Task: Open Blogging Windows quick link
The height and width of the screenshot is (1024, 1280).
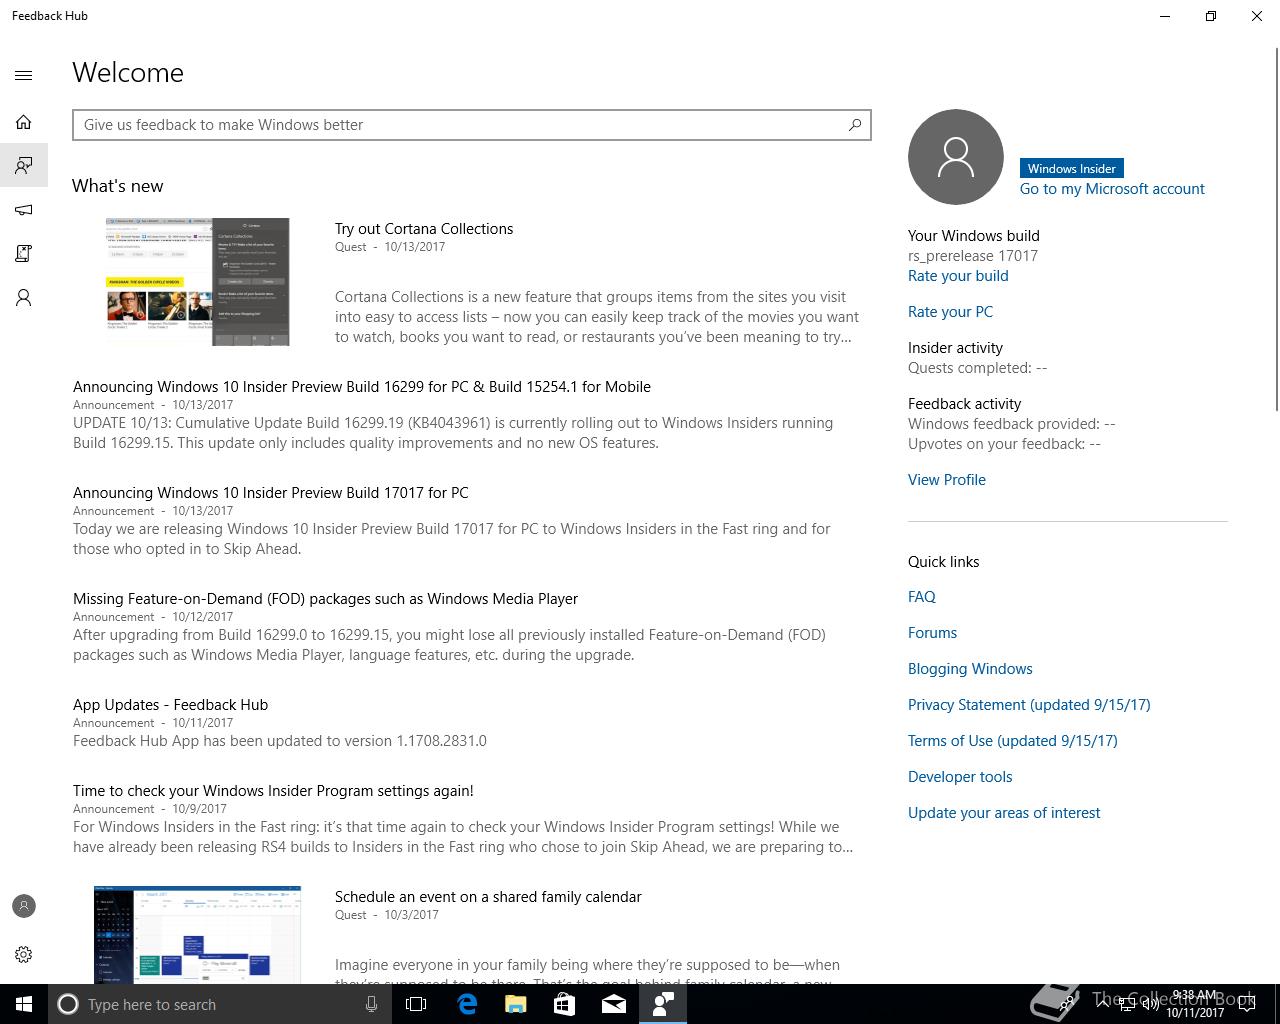Action: (970, 669)
